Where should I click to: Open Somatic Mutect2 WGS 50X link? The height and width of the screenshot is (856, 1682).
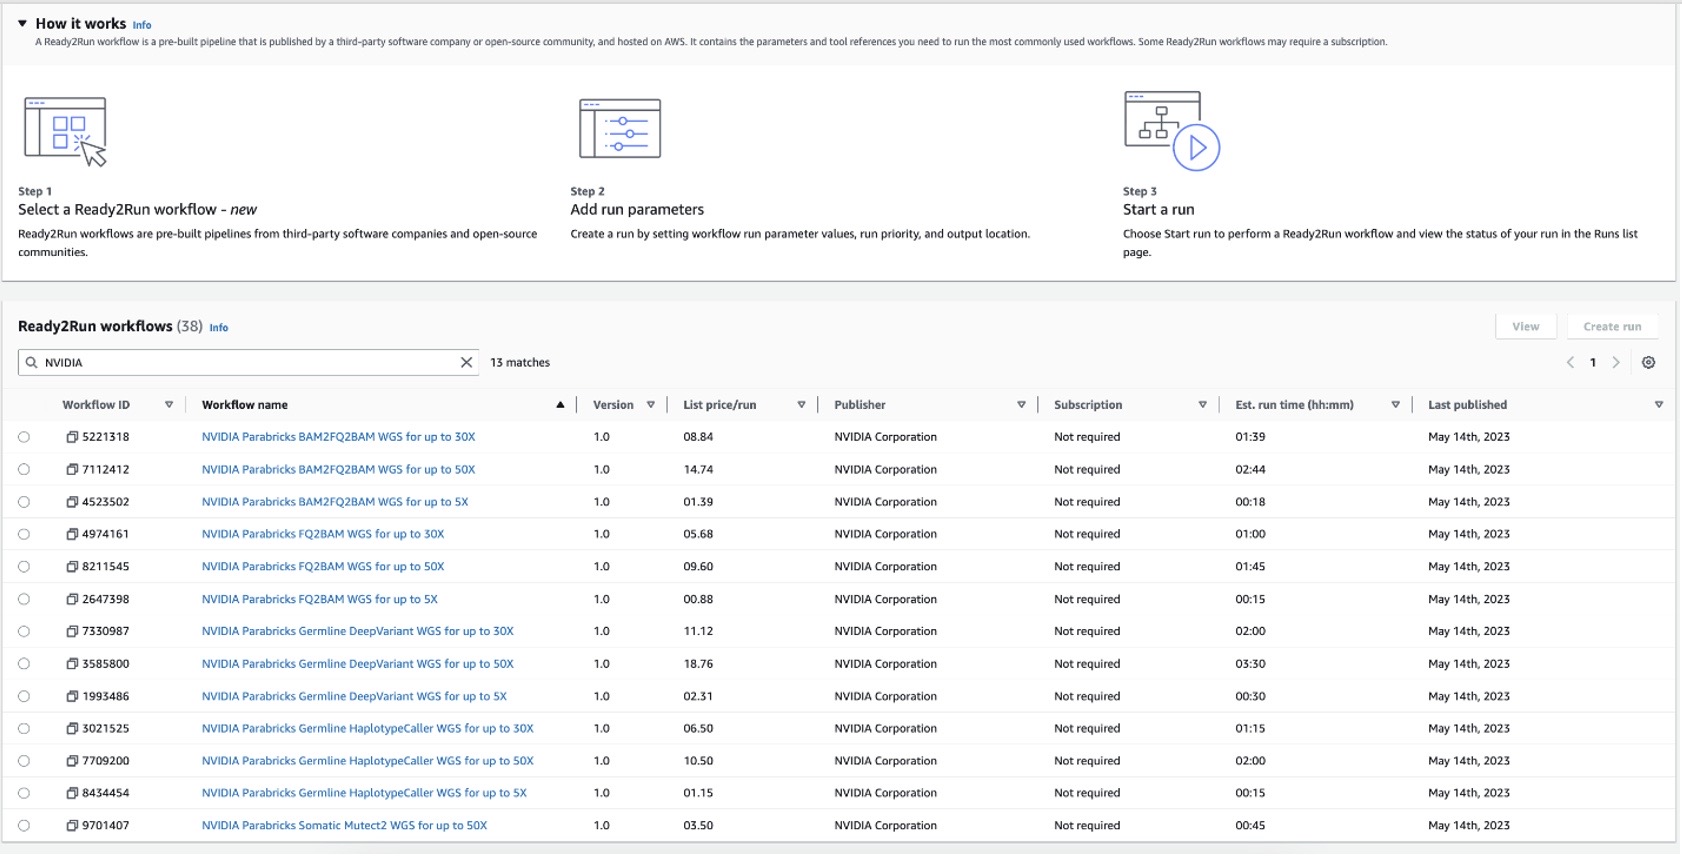(344, 826)
